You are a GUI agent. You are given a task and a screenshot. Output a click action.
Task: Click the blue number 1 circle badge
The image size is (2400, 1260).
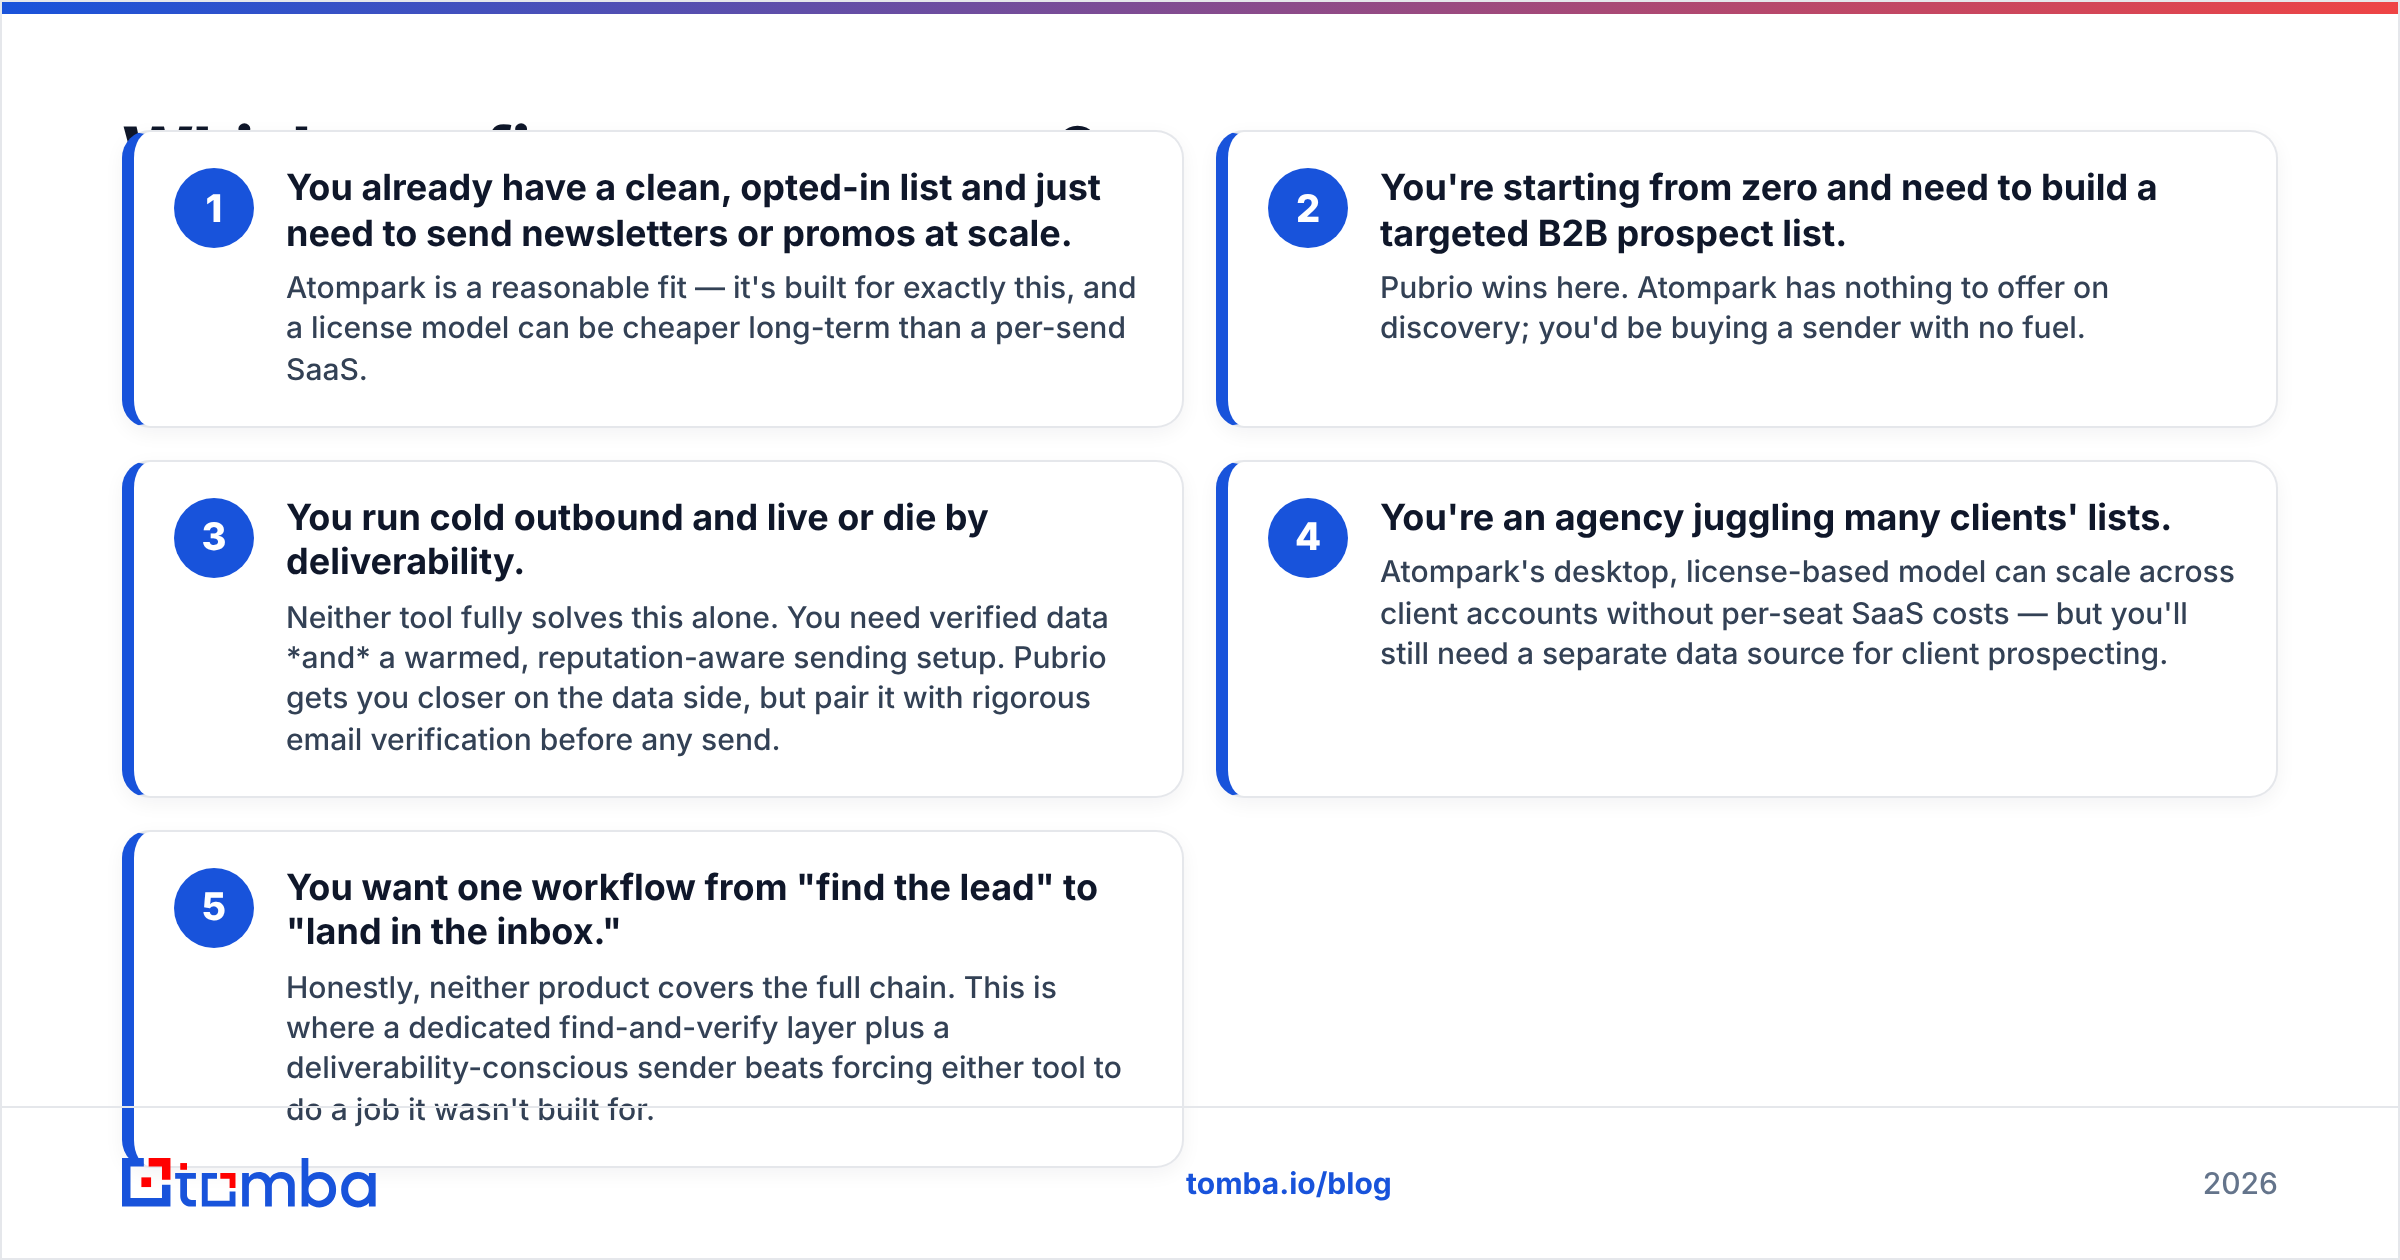pos(214,208)
